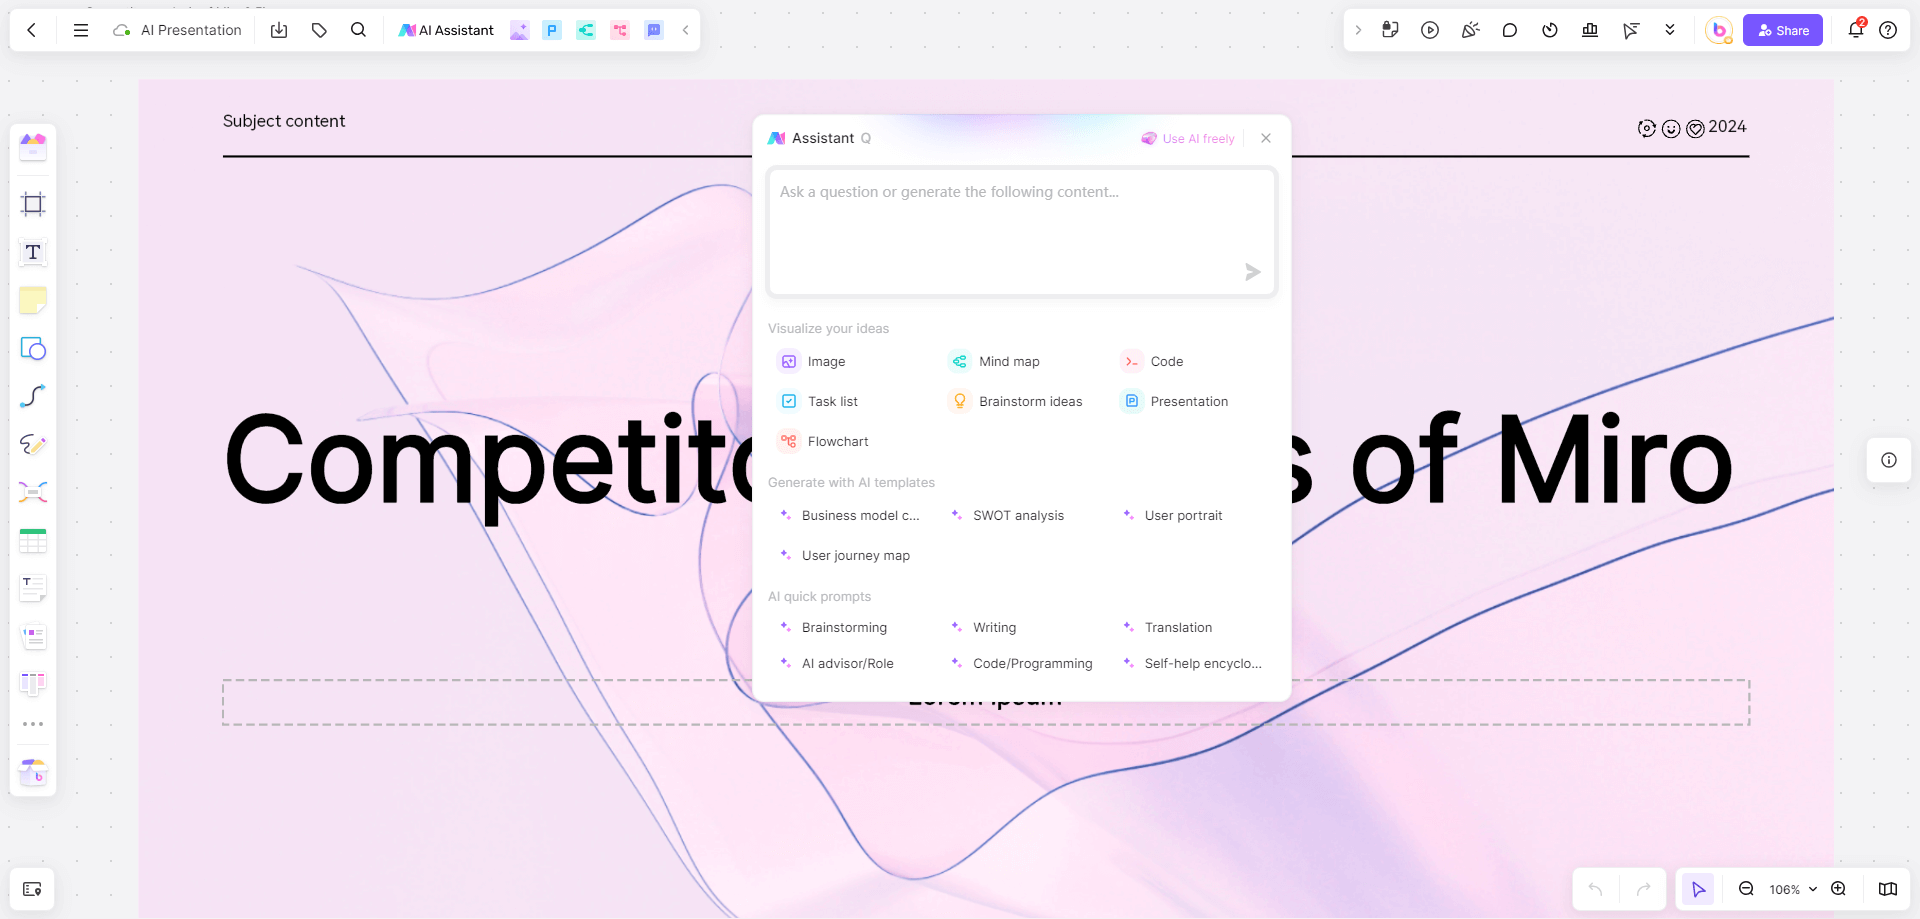Select SWOT analysis template

1008,515
